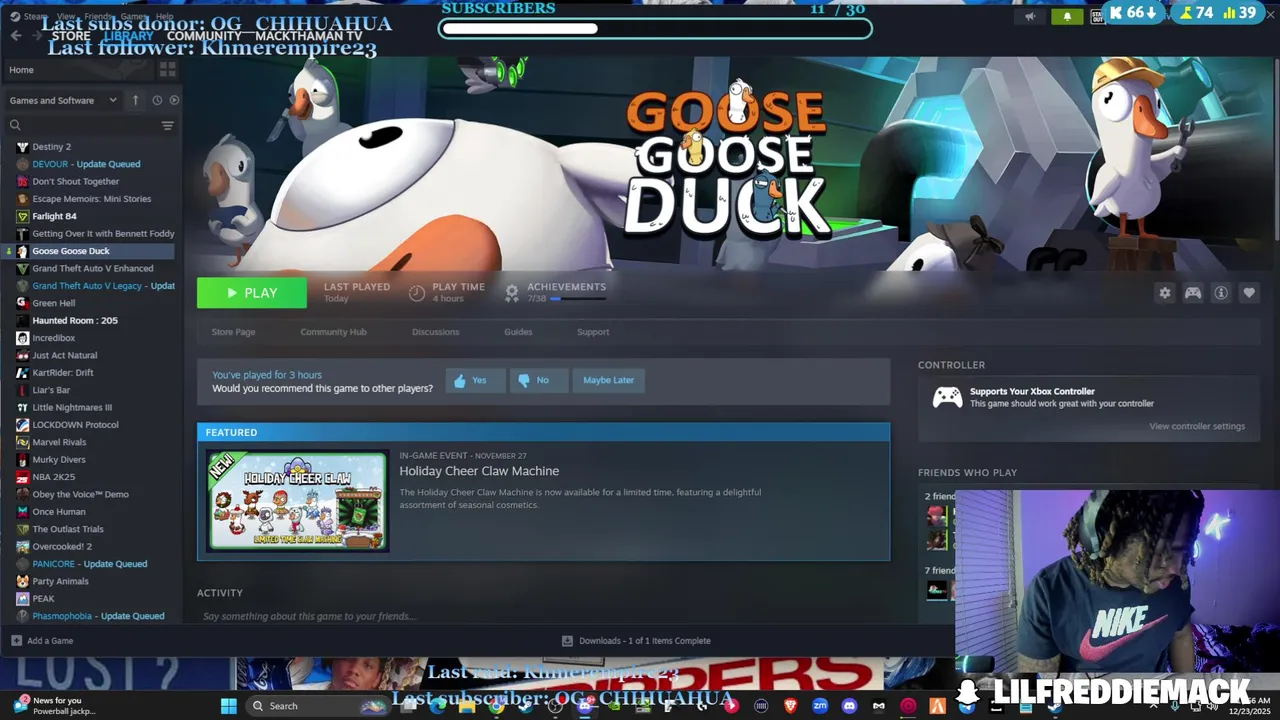Open Holiday Cheer Claw Machine thumbnail

pos(298,500)
